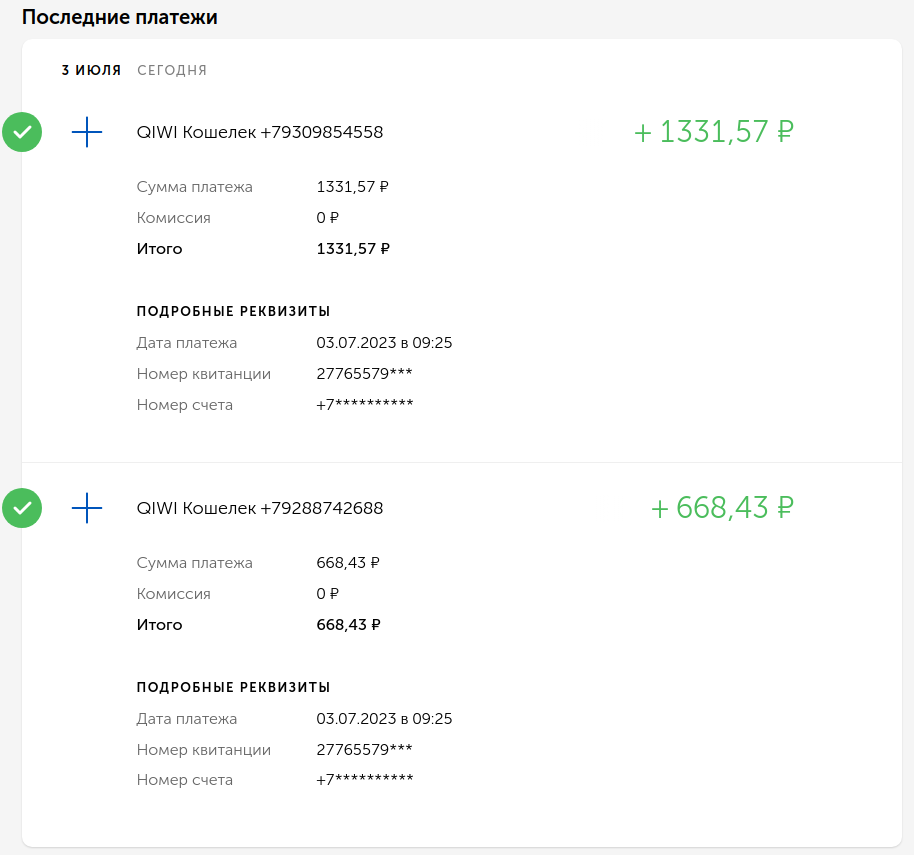Click Номер счета label in second payment
This screenshot has width=914, height=855.
184,780
